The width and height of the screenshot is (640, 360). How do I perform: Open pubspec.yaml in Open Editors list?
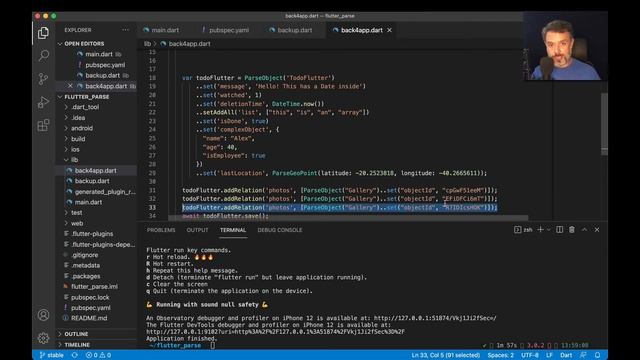[x=105, y=65]
